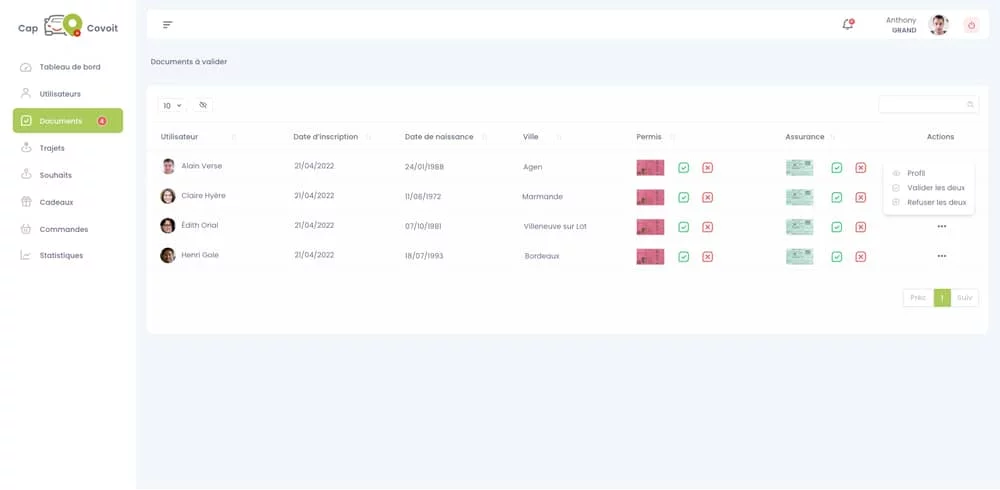Click the Suiv pagination button
Viewport: 1000px width, 490px height.
pyautogui.click(x=964, y=298)
